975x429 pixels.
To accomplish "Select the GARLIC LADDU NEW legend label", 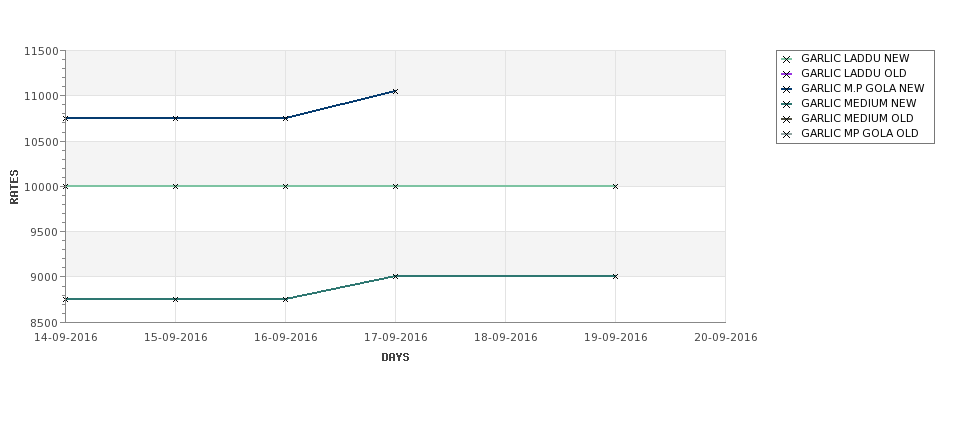I will point(855,58).
